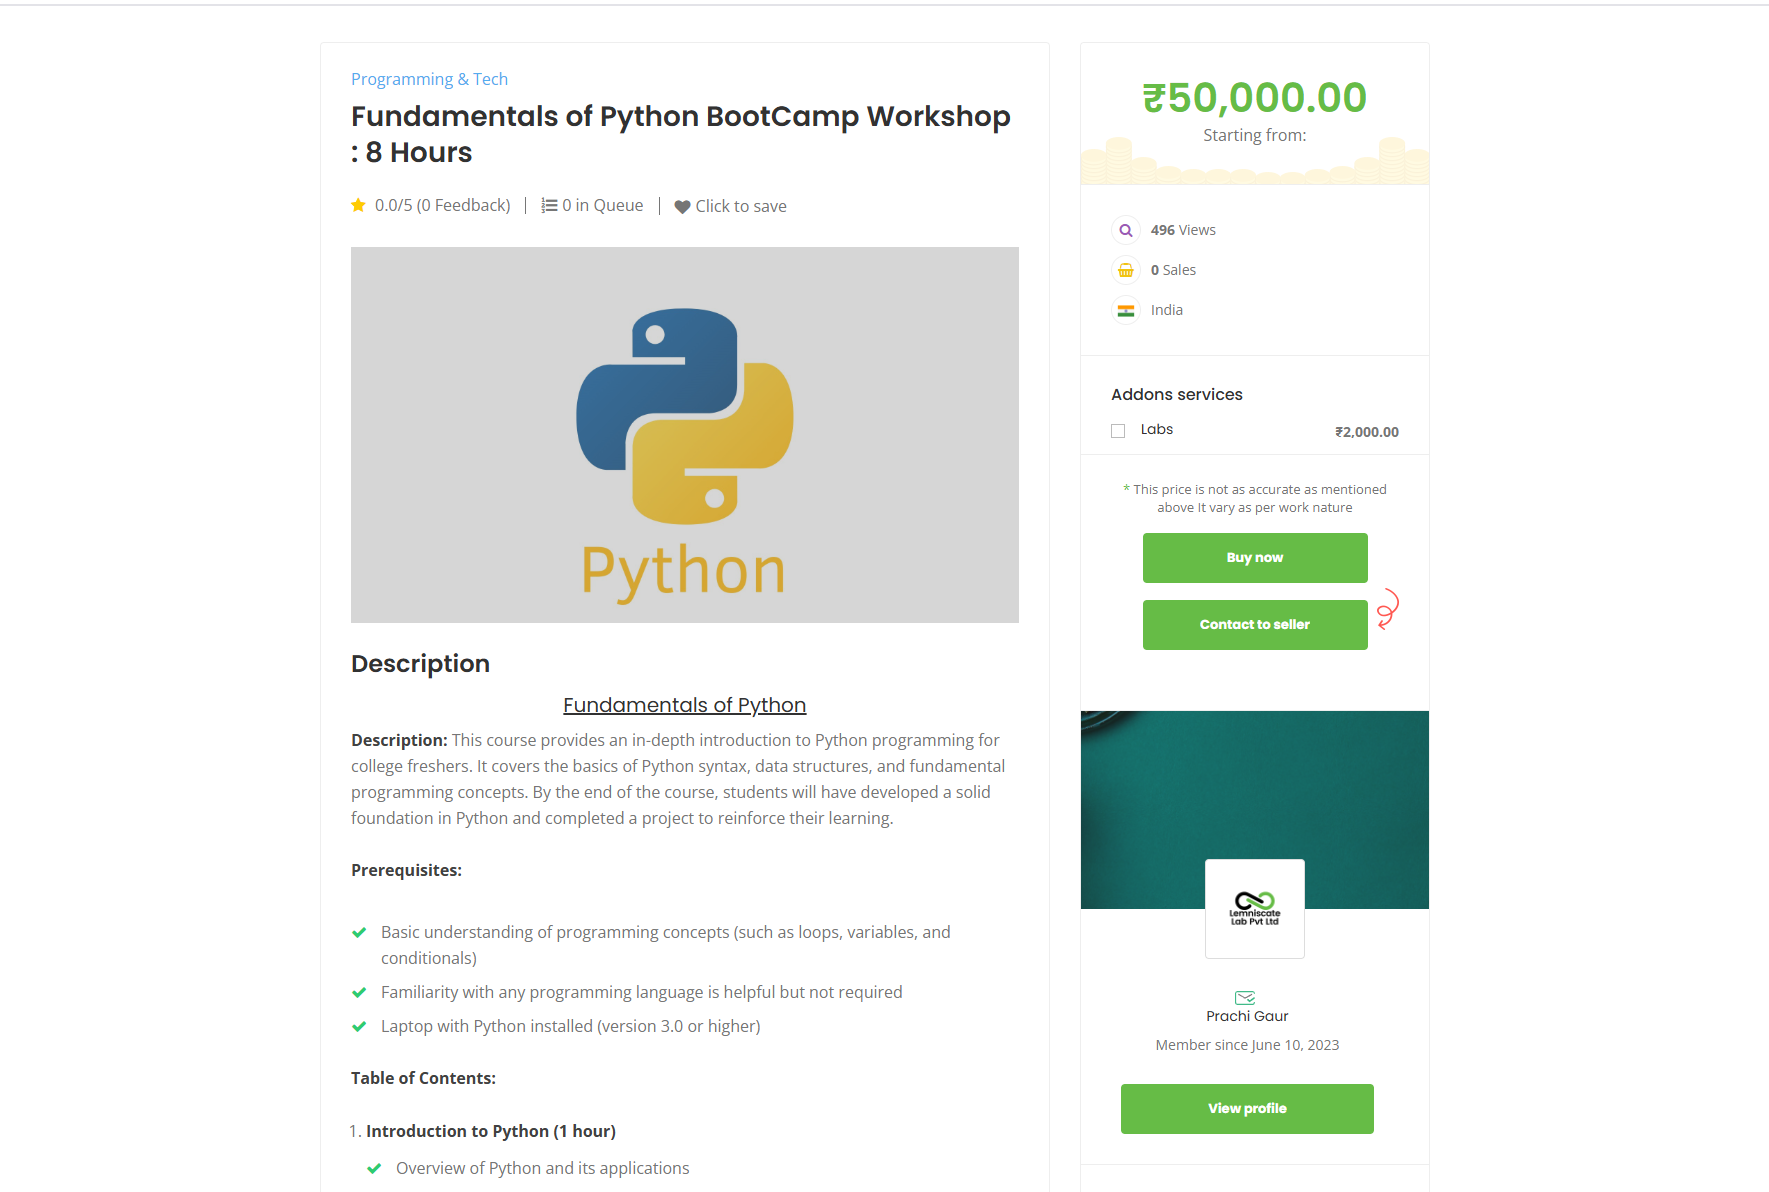Click the yellow star rating icon
The width and height of the screenshot is (1769, 1192).
[x=358, y=205]
